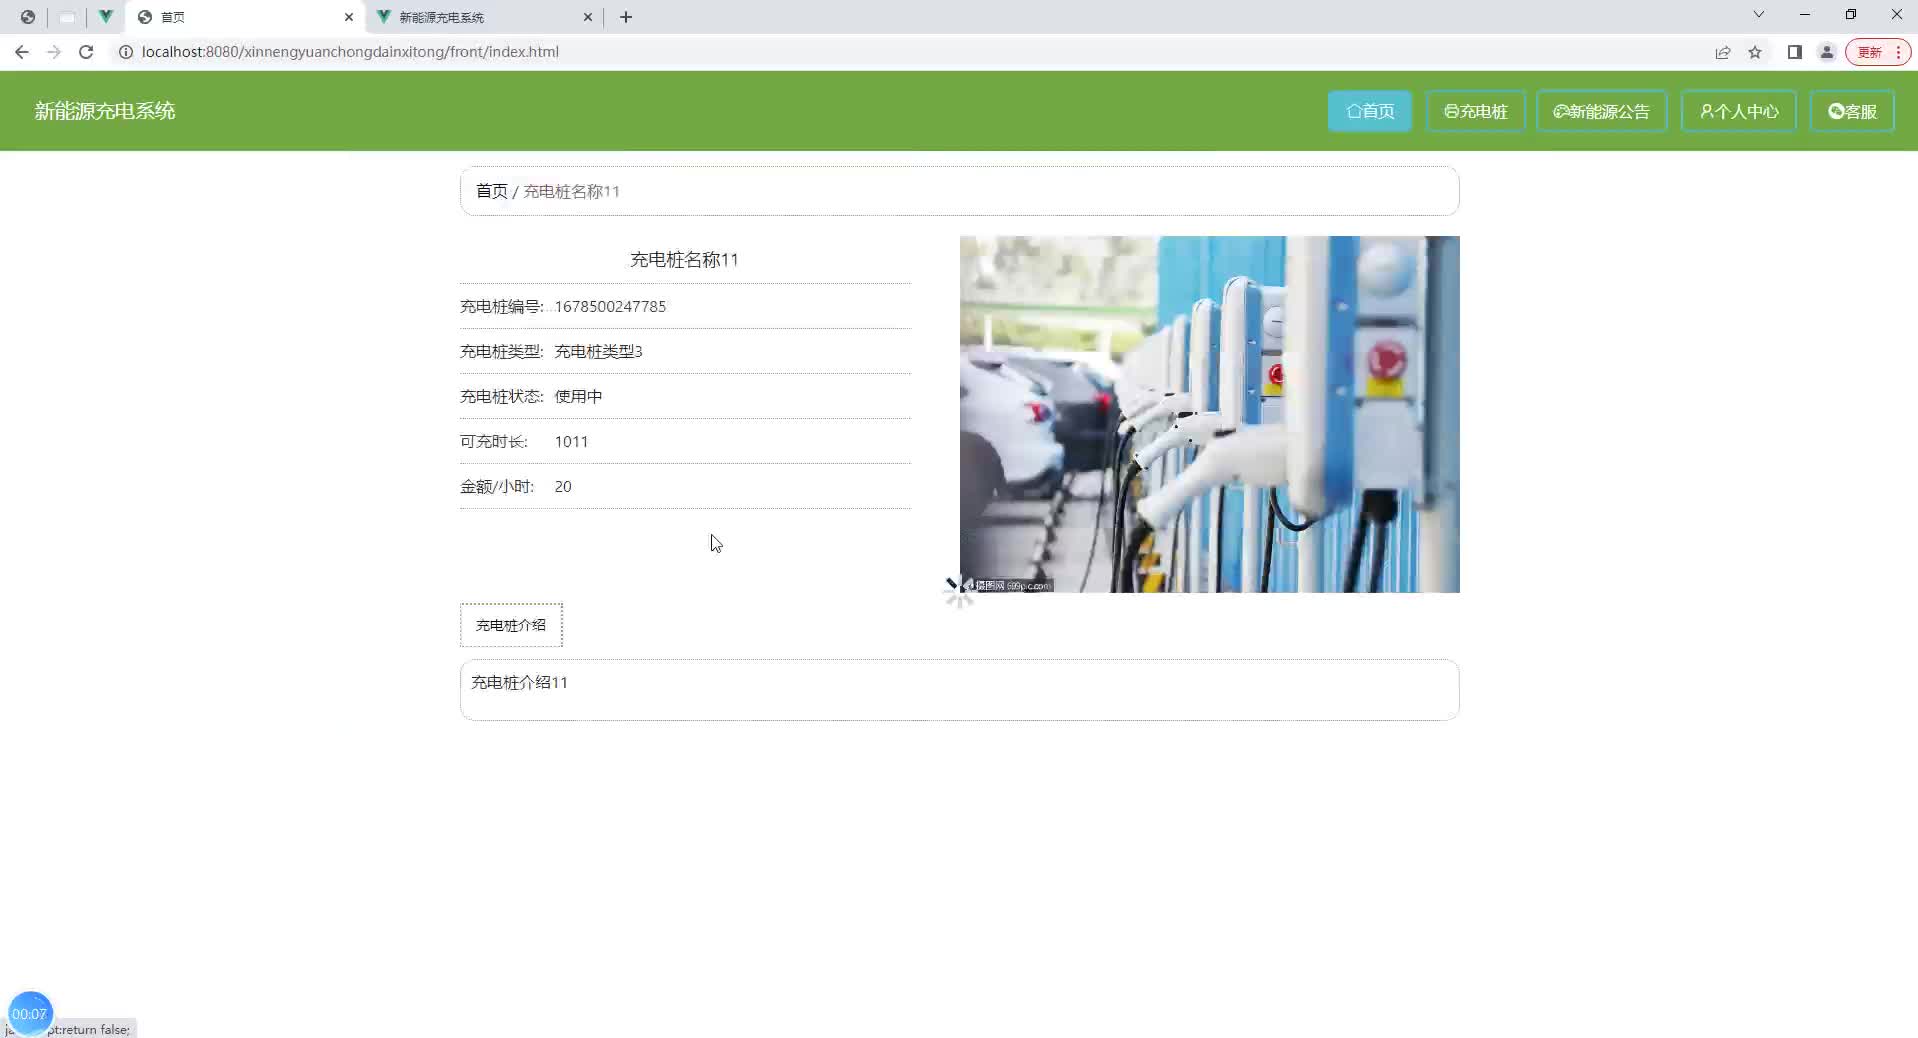Click the 新能源充电系统 site title

[105, 111]
